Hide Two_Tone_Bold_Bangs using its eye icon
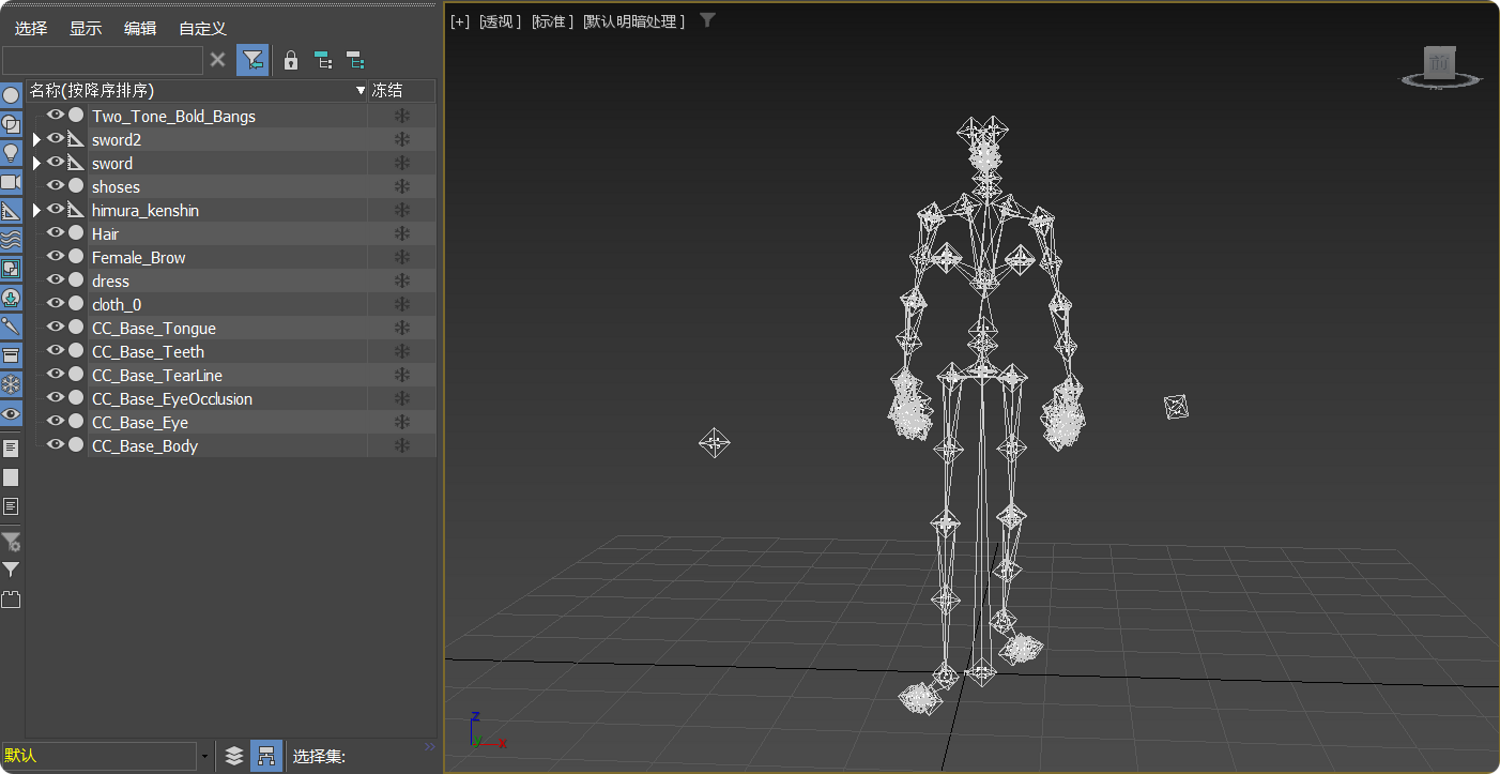The height and width of the screenshot is (774, 1500). coord(55,115)
